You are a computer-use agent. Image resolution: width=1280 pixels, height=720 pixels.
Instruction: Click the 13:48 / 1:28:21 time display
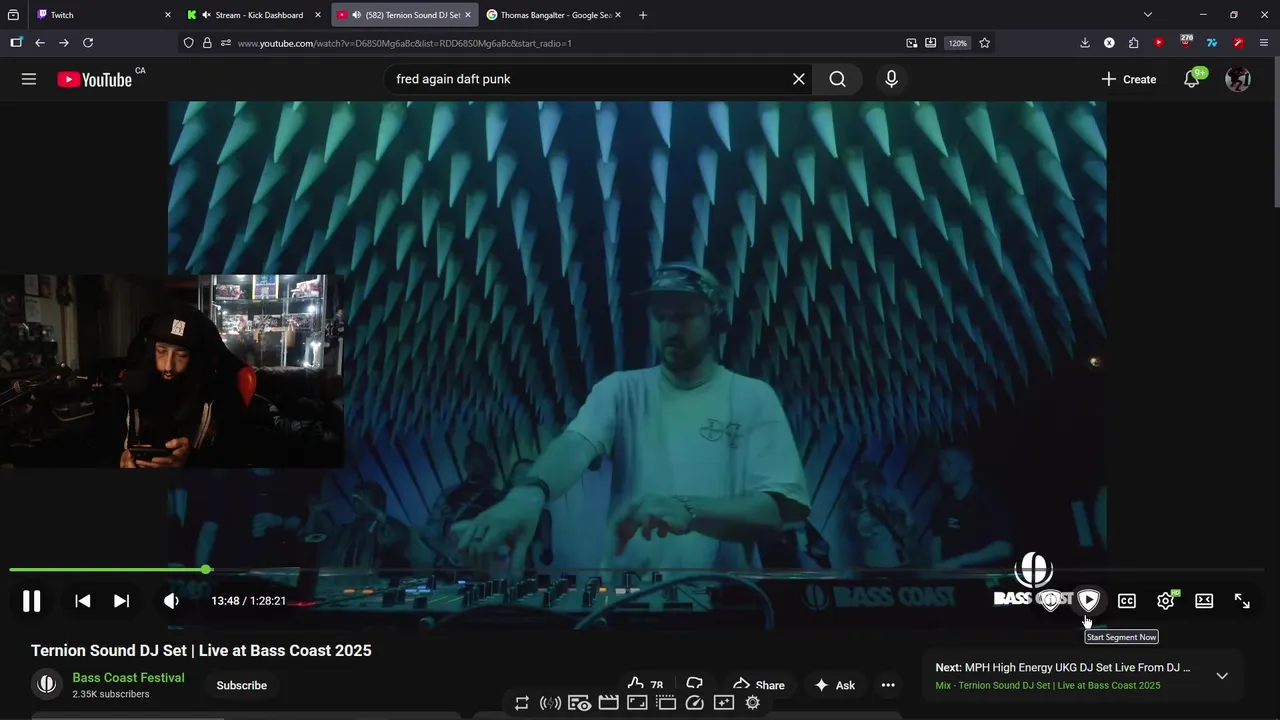249,601
